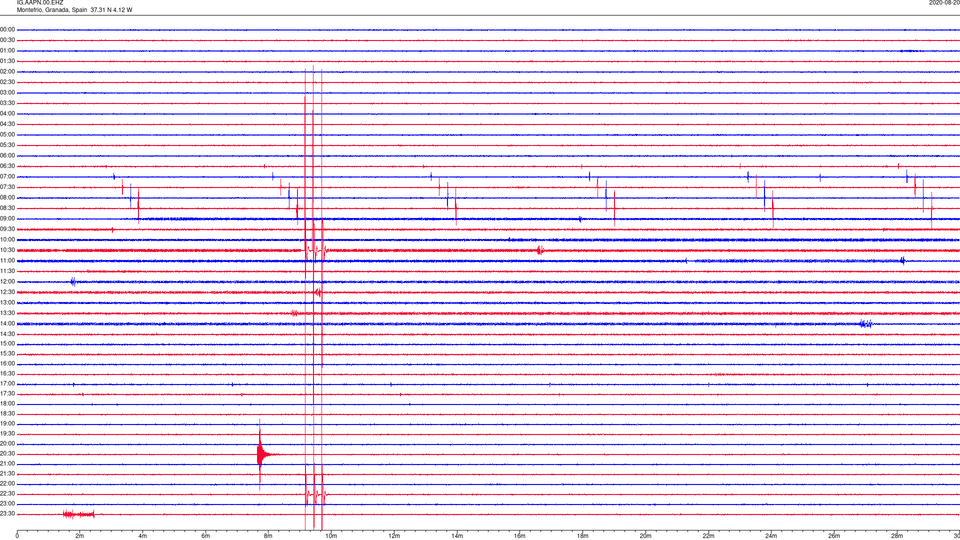Select the 22:30 trace label
The height and width of the screenshot is (540, 960).
pyautogui.click(x=7, y=494)
